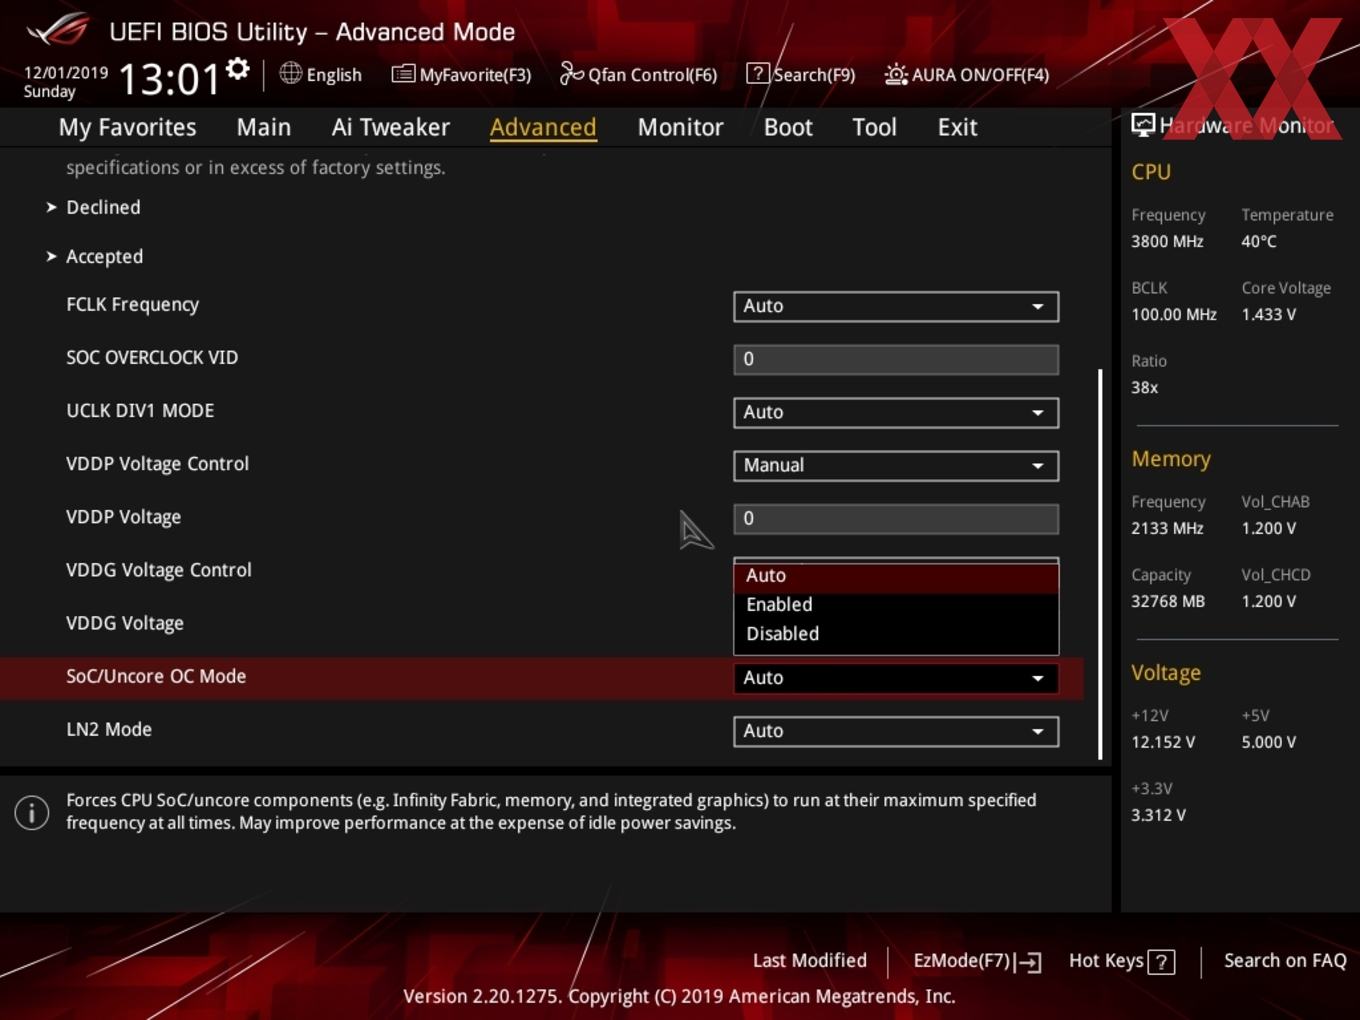Select SoC/Uncore OC Mode row label

coord(156,677)
